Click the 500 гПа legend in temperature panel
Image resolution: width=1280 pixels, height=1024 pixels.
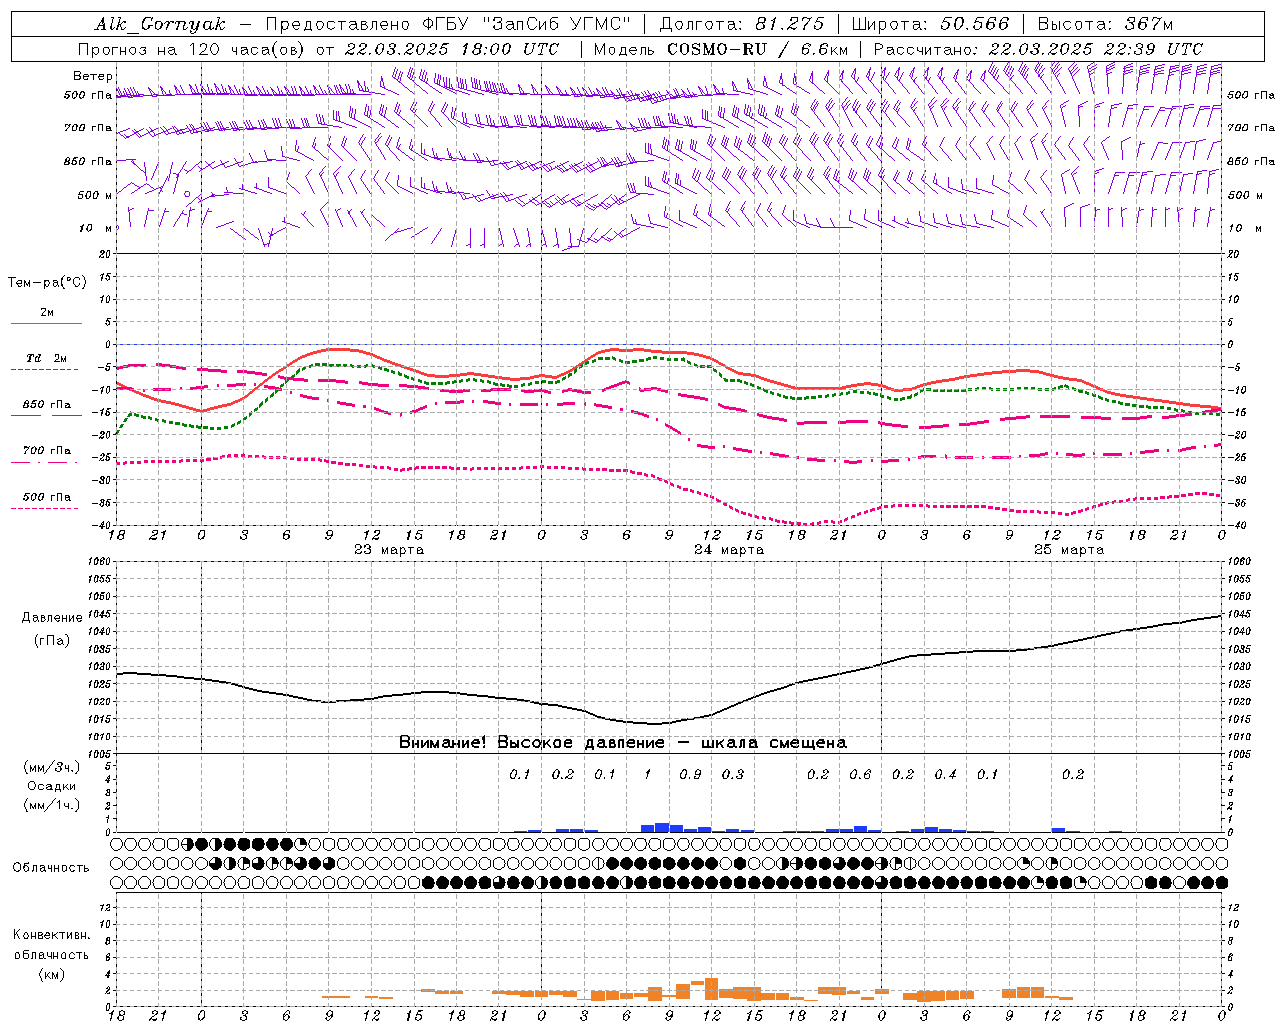(47, 497)
